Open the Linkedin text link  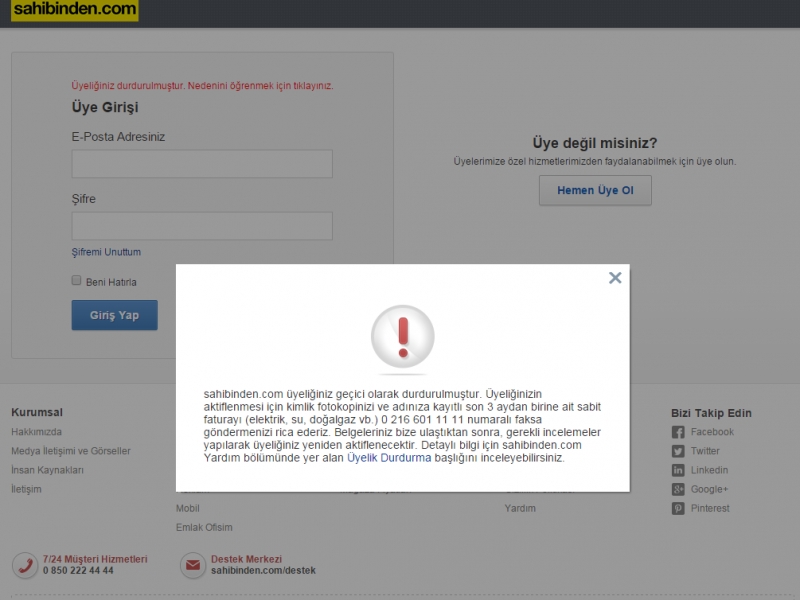point(709,470)
